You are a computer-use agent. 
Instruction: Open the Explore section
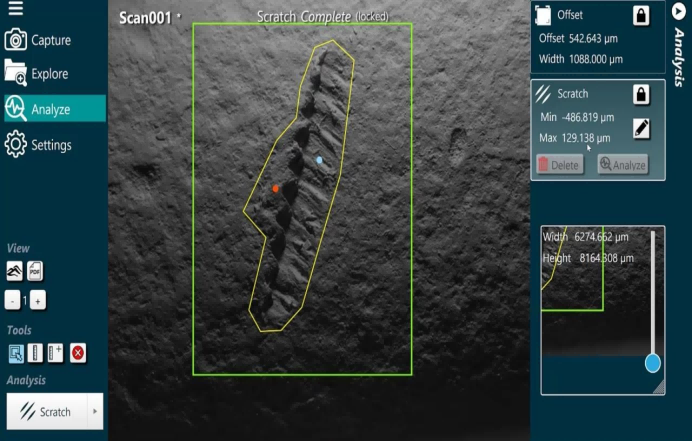click(x=54, y=73)
